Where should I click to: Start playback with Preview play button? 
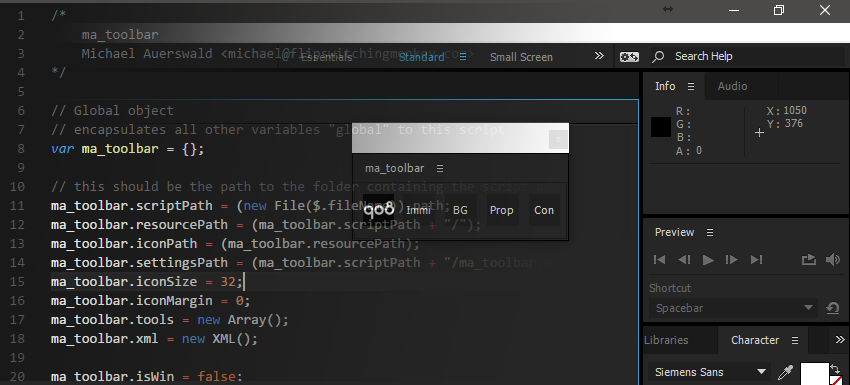[708, 260]
